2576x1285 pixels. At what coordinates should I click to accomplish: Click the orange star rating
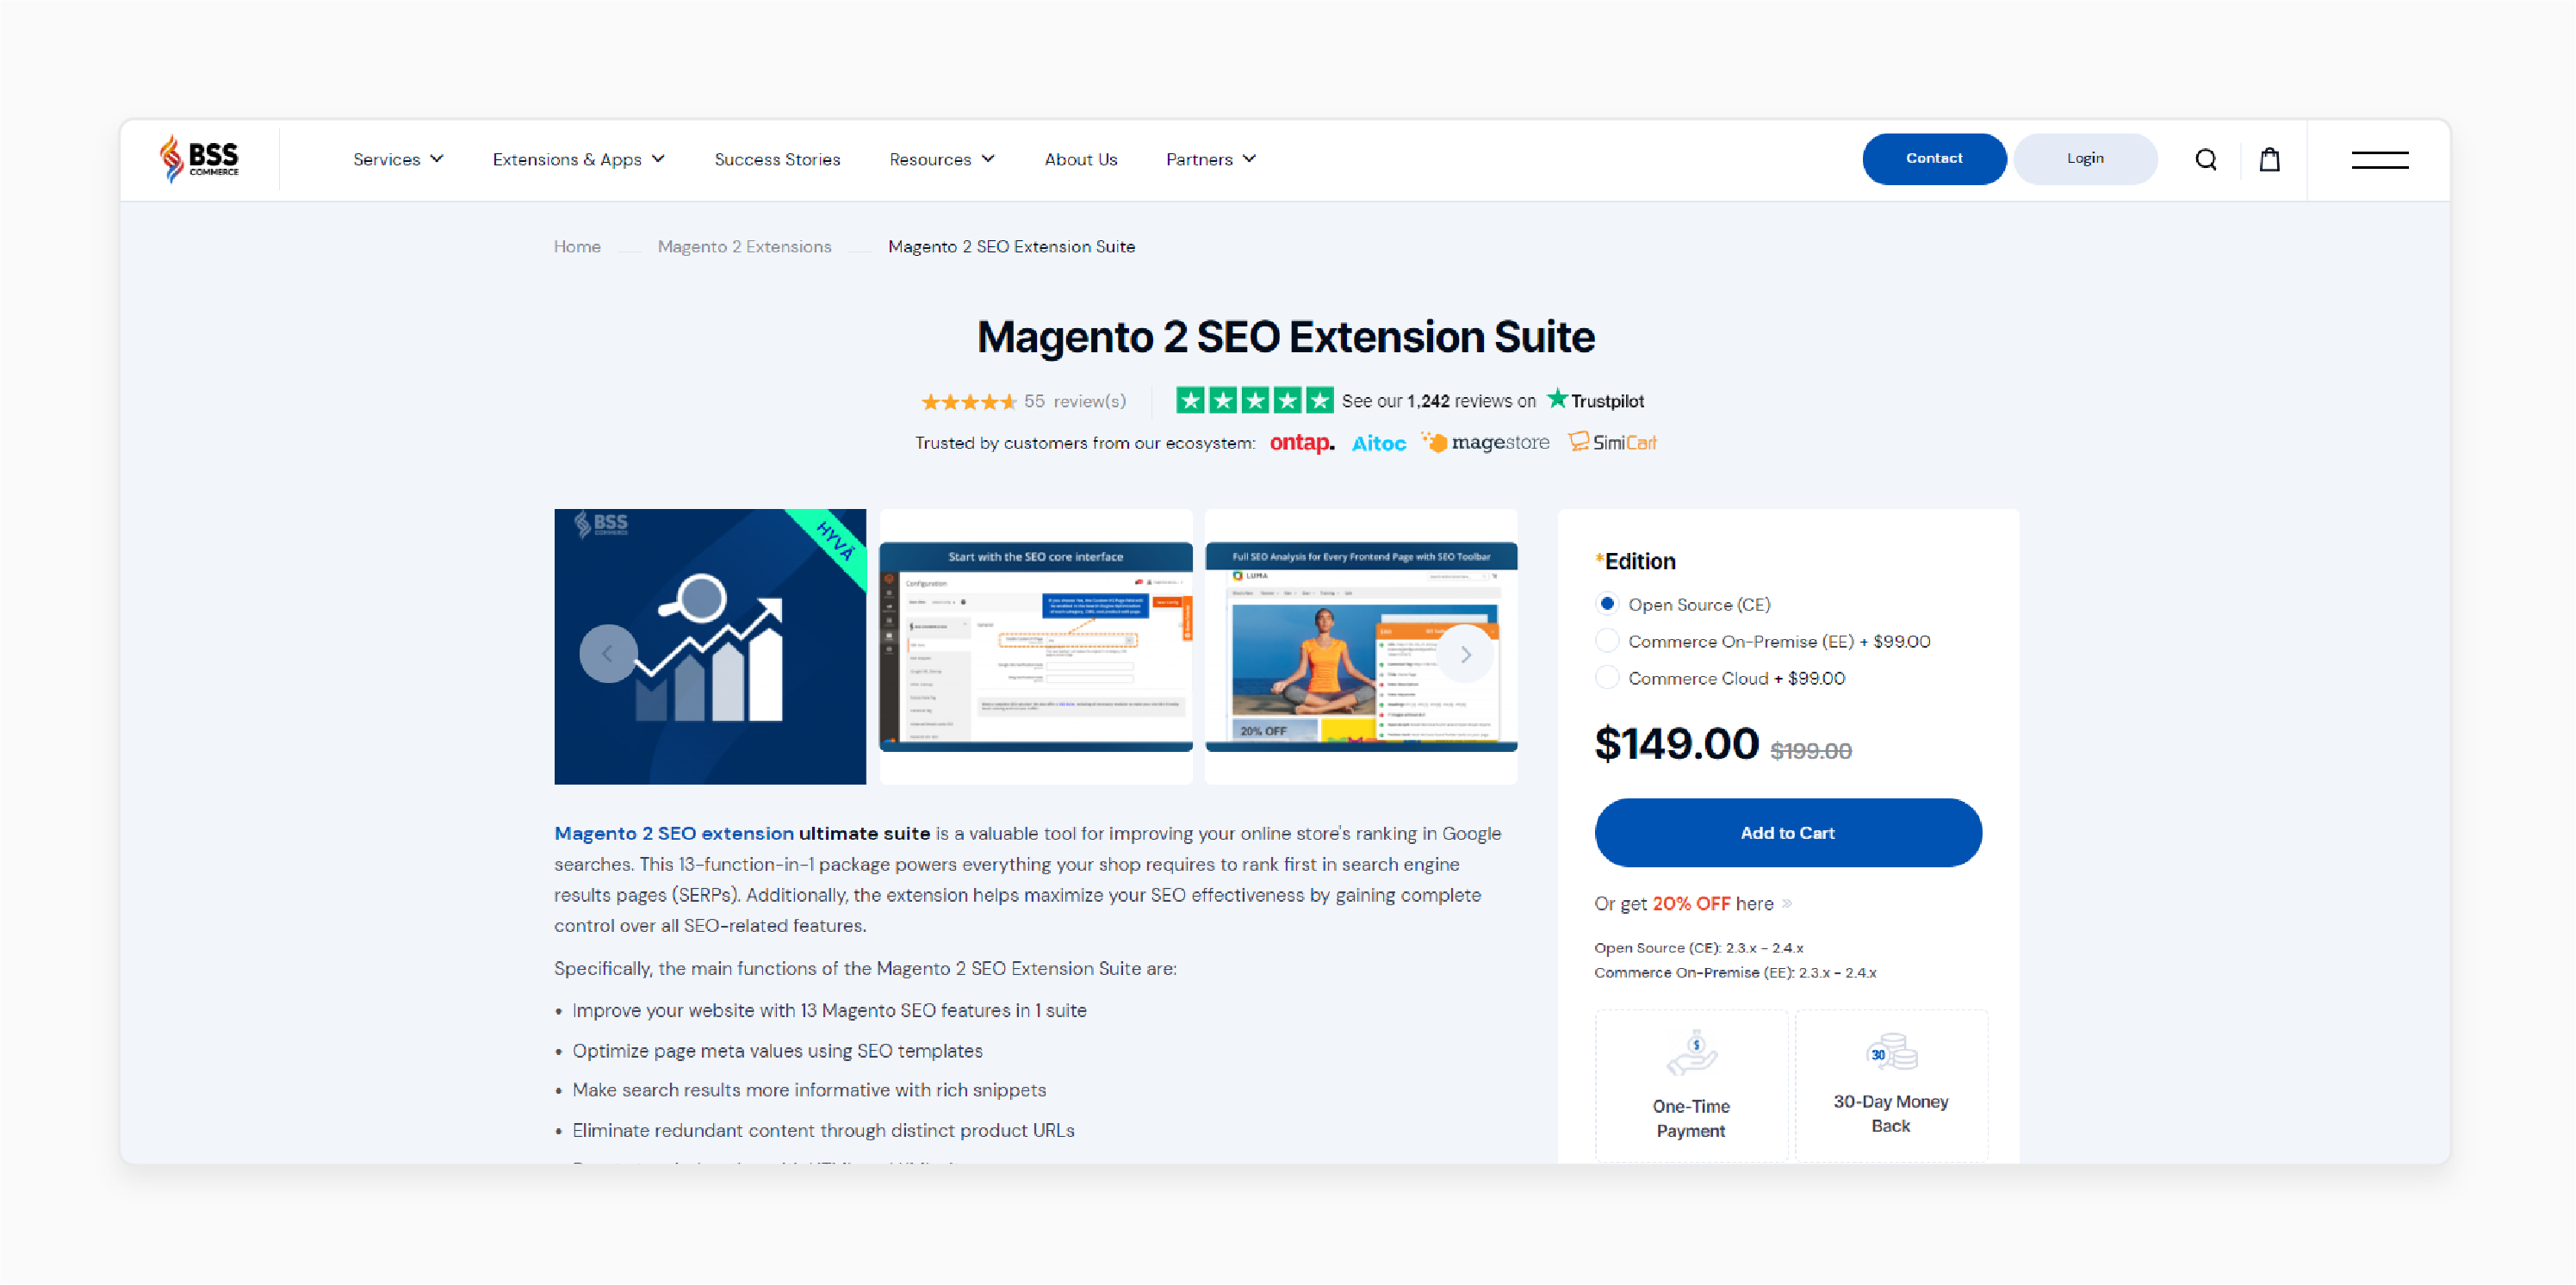(968, 401)
